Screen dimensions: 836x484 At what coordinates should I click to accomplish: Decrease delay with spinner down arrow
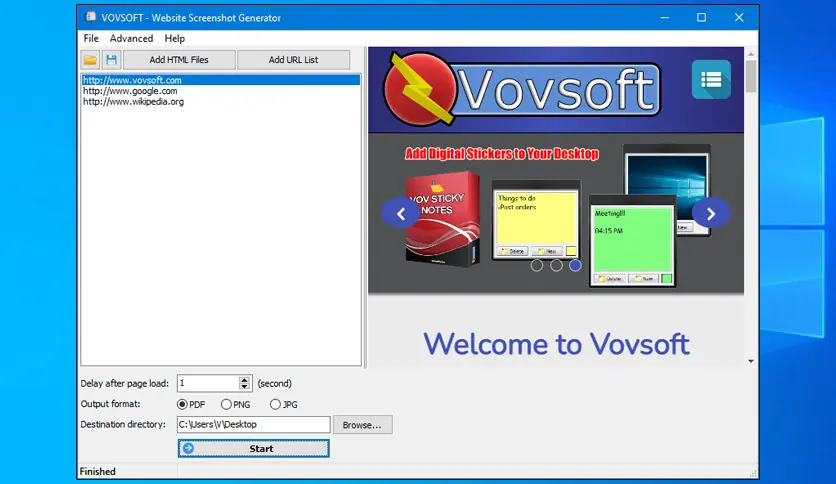(x=244, y=386)
